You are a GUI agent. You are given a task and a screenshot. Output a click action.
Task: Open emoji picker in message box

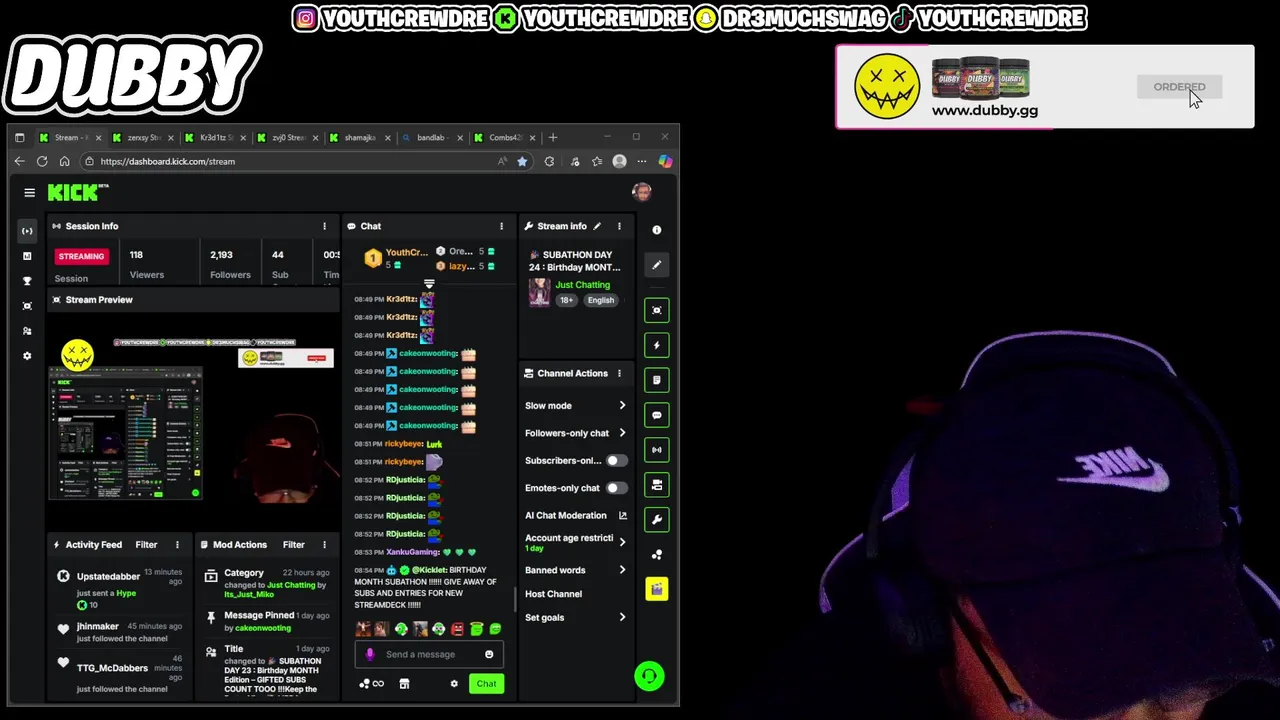(489, 654)
